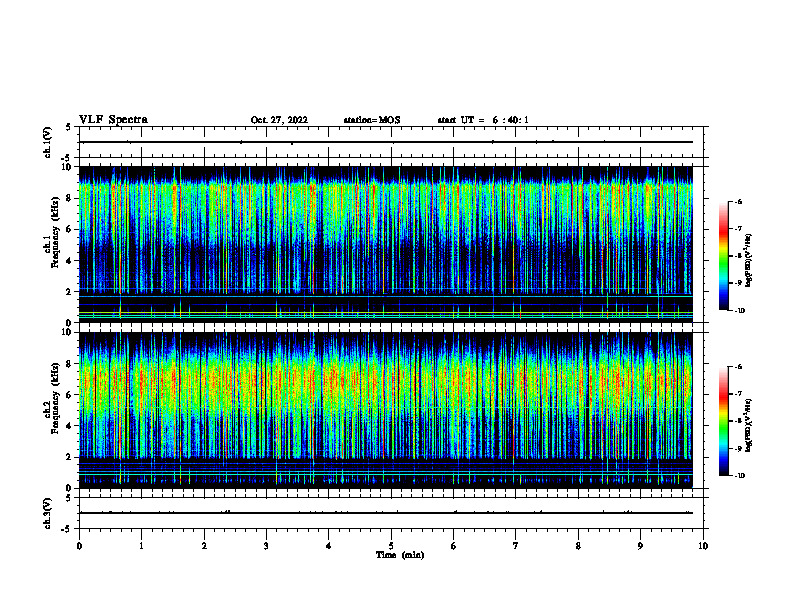Screen dimensions: 792x612
Task: Click the ch.1 voltage waveform trace
Action: point(386,142)
